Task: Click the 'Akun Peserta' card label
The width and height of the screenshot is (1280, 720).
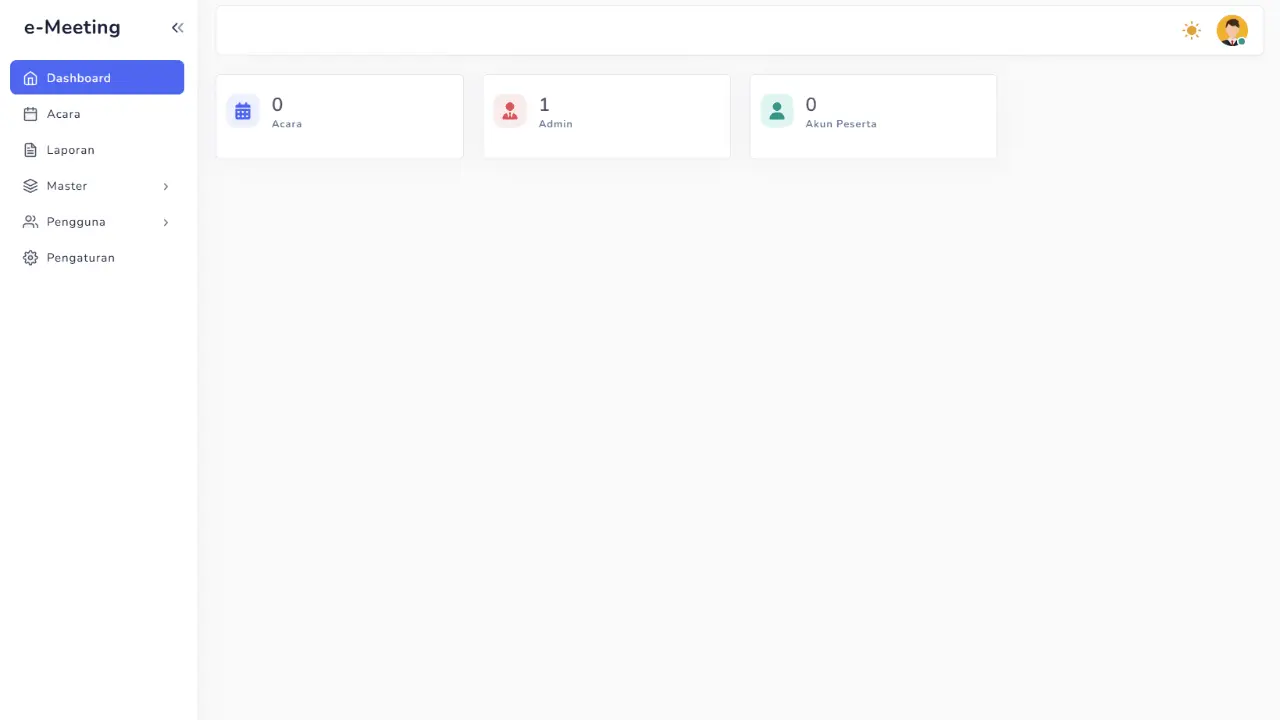Action: [841, 124]
